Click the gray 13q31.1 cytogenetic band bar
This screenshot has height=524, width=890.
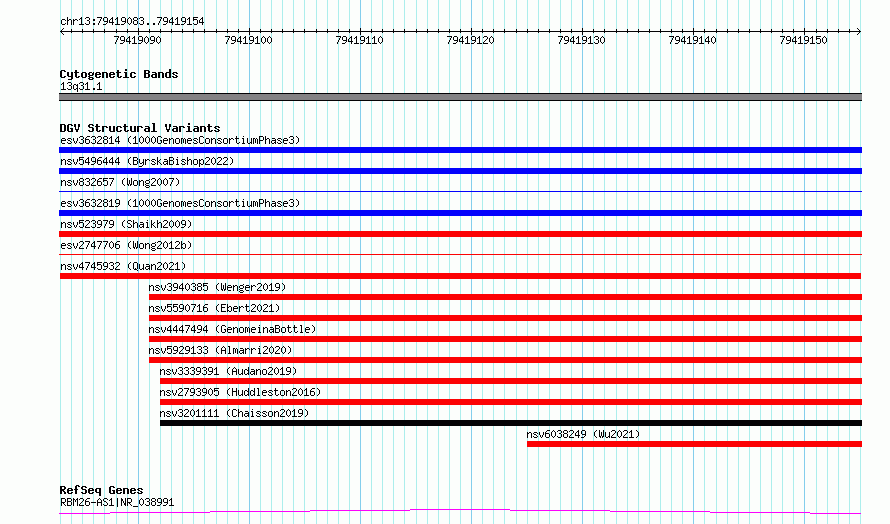click(460, 97)
